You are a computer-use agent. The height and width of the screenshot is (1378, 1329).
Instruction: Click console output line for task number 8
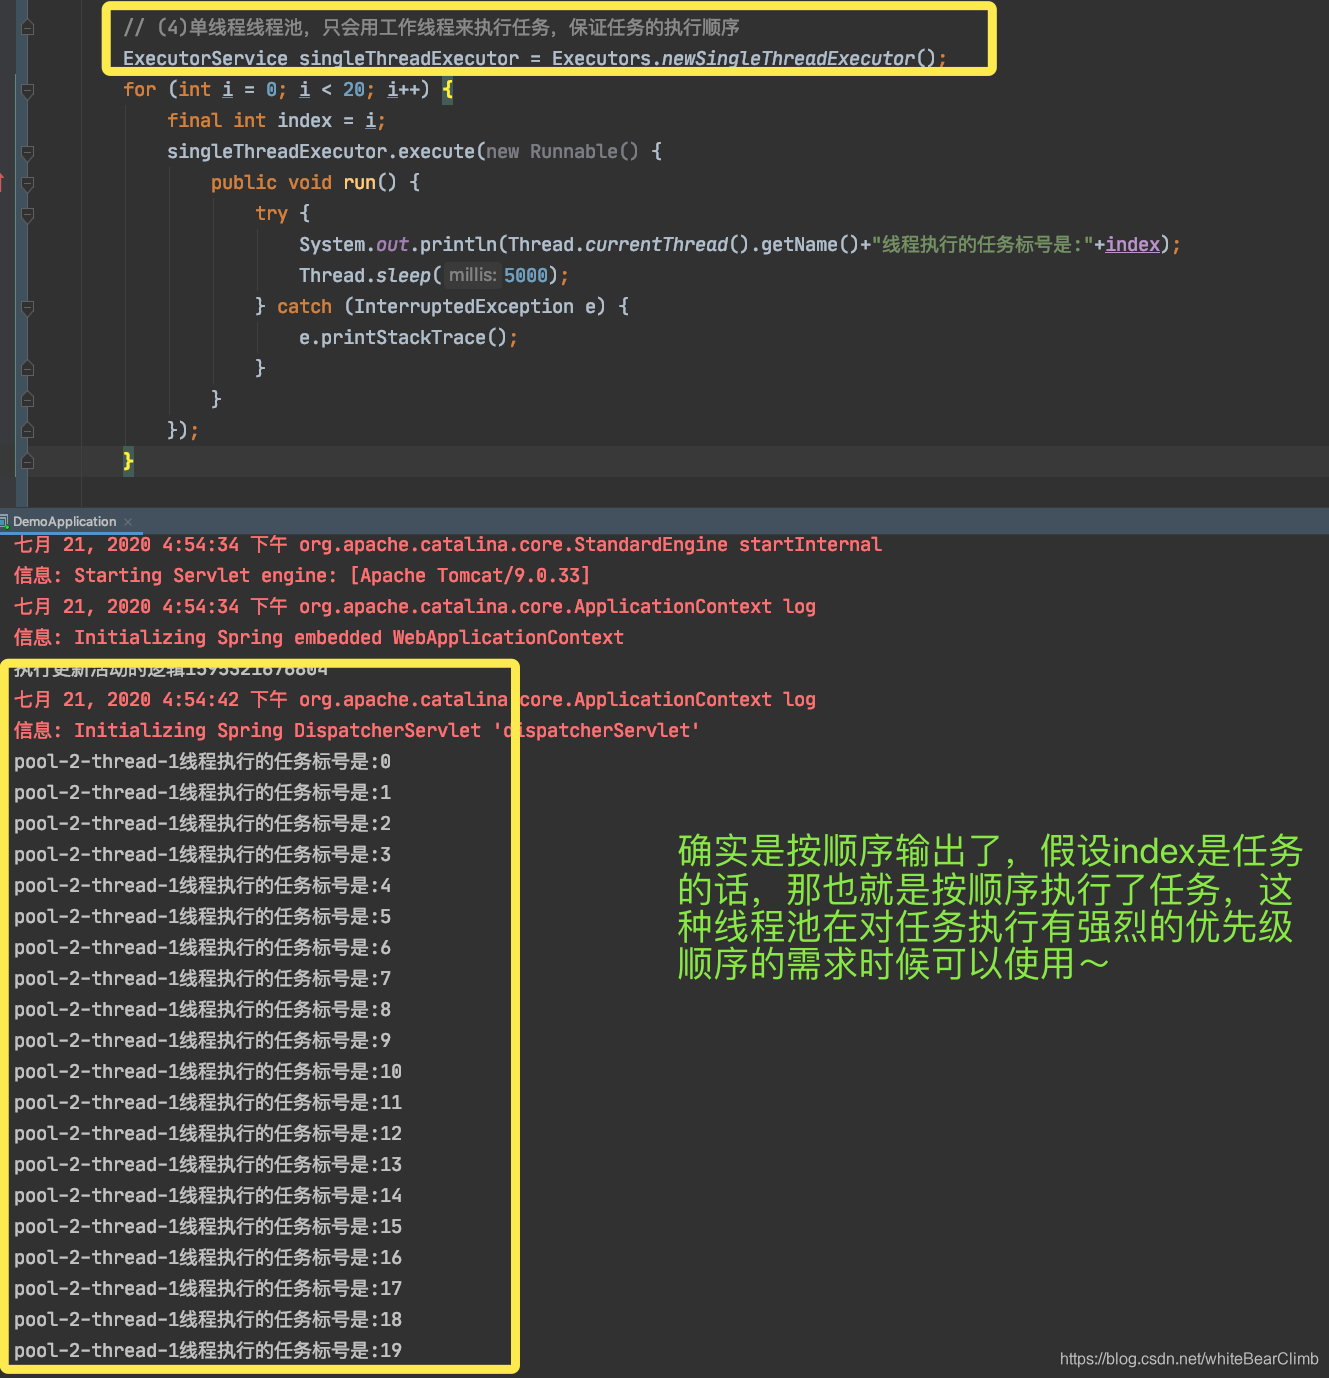tap(202, 1010)
